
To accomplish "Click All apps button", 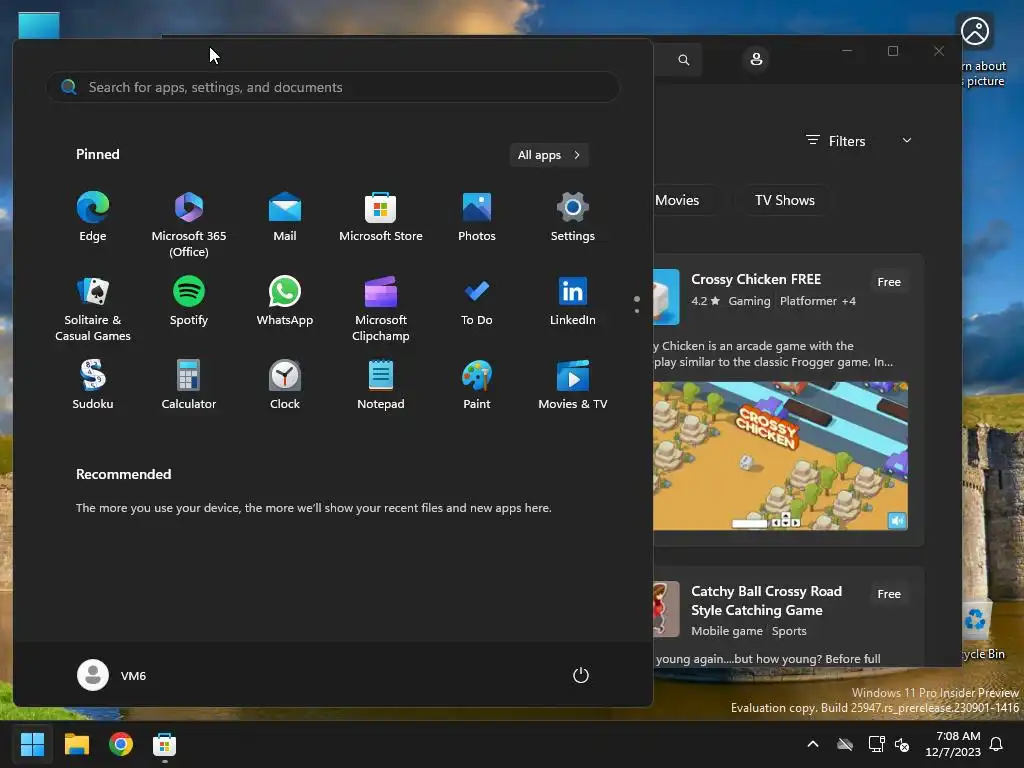I will pyautogui.click(x=549, y=155).
